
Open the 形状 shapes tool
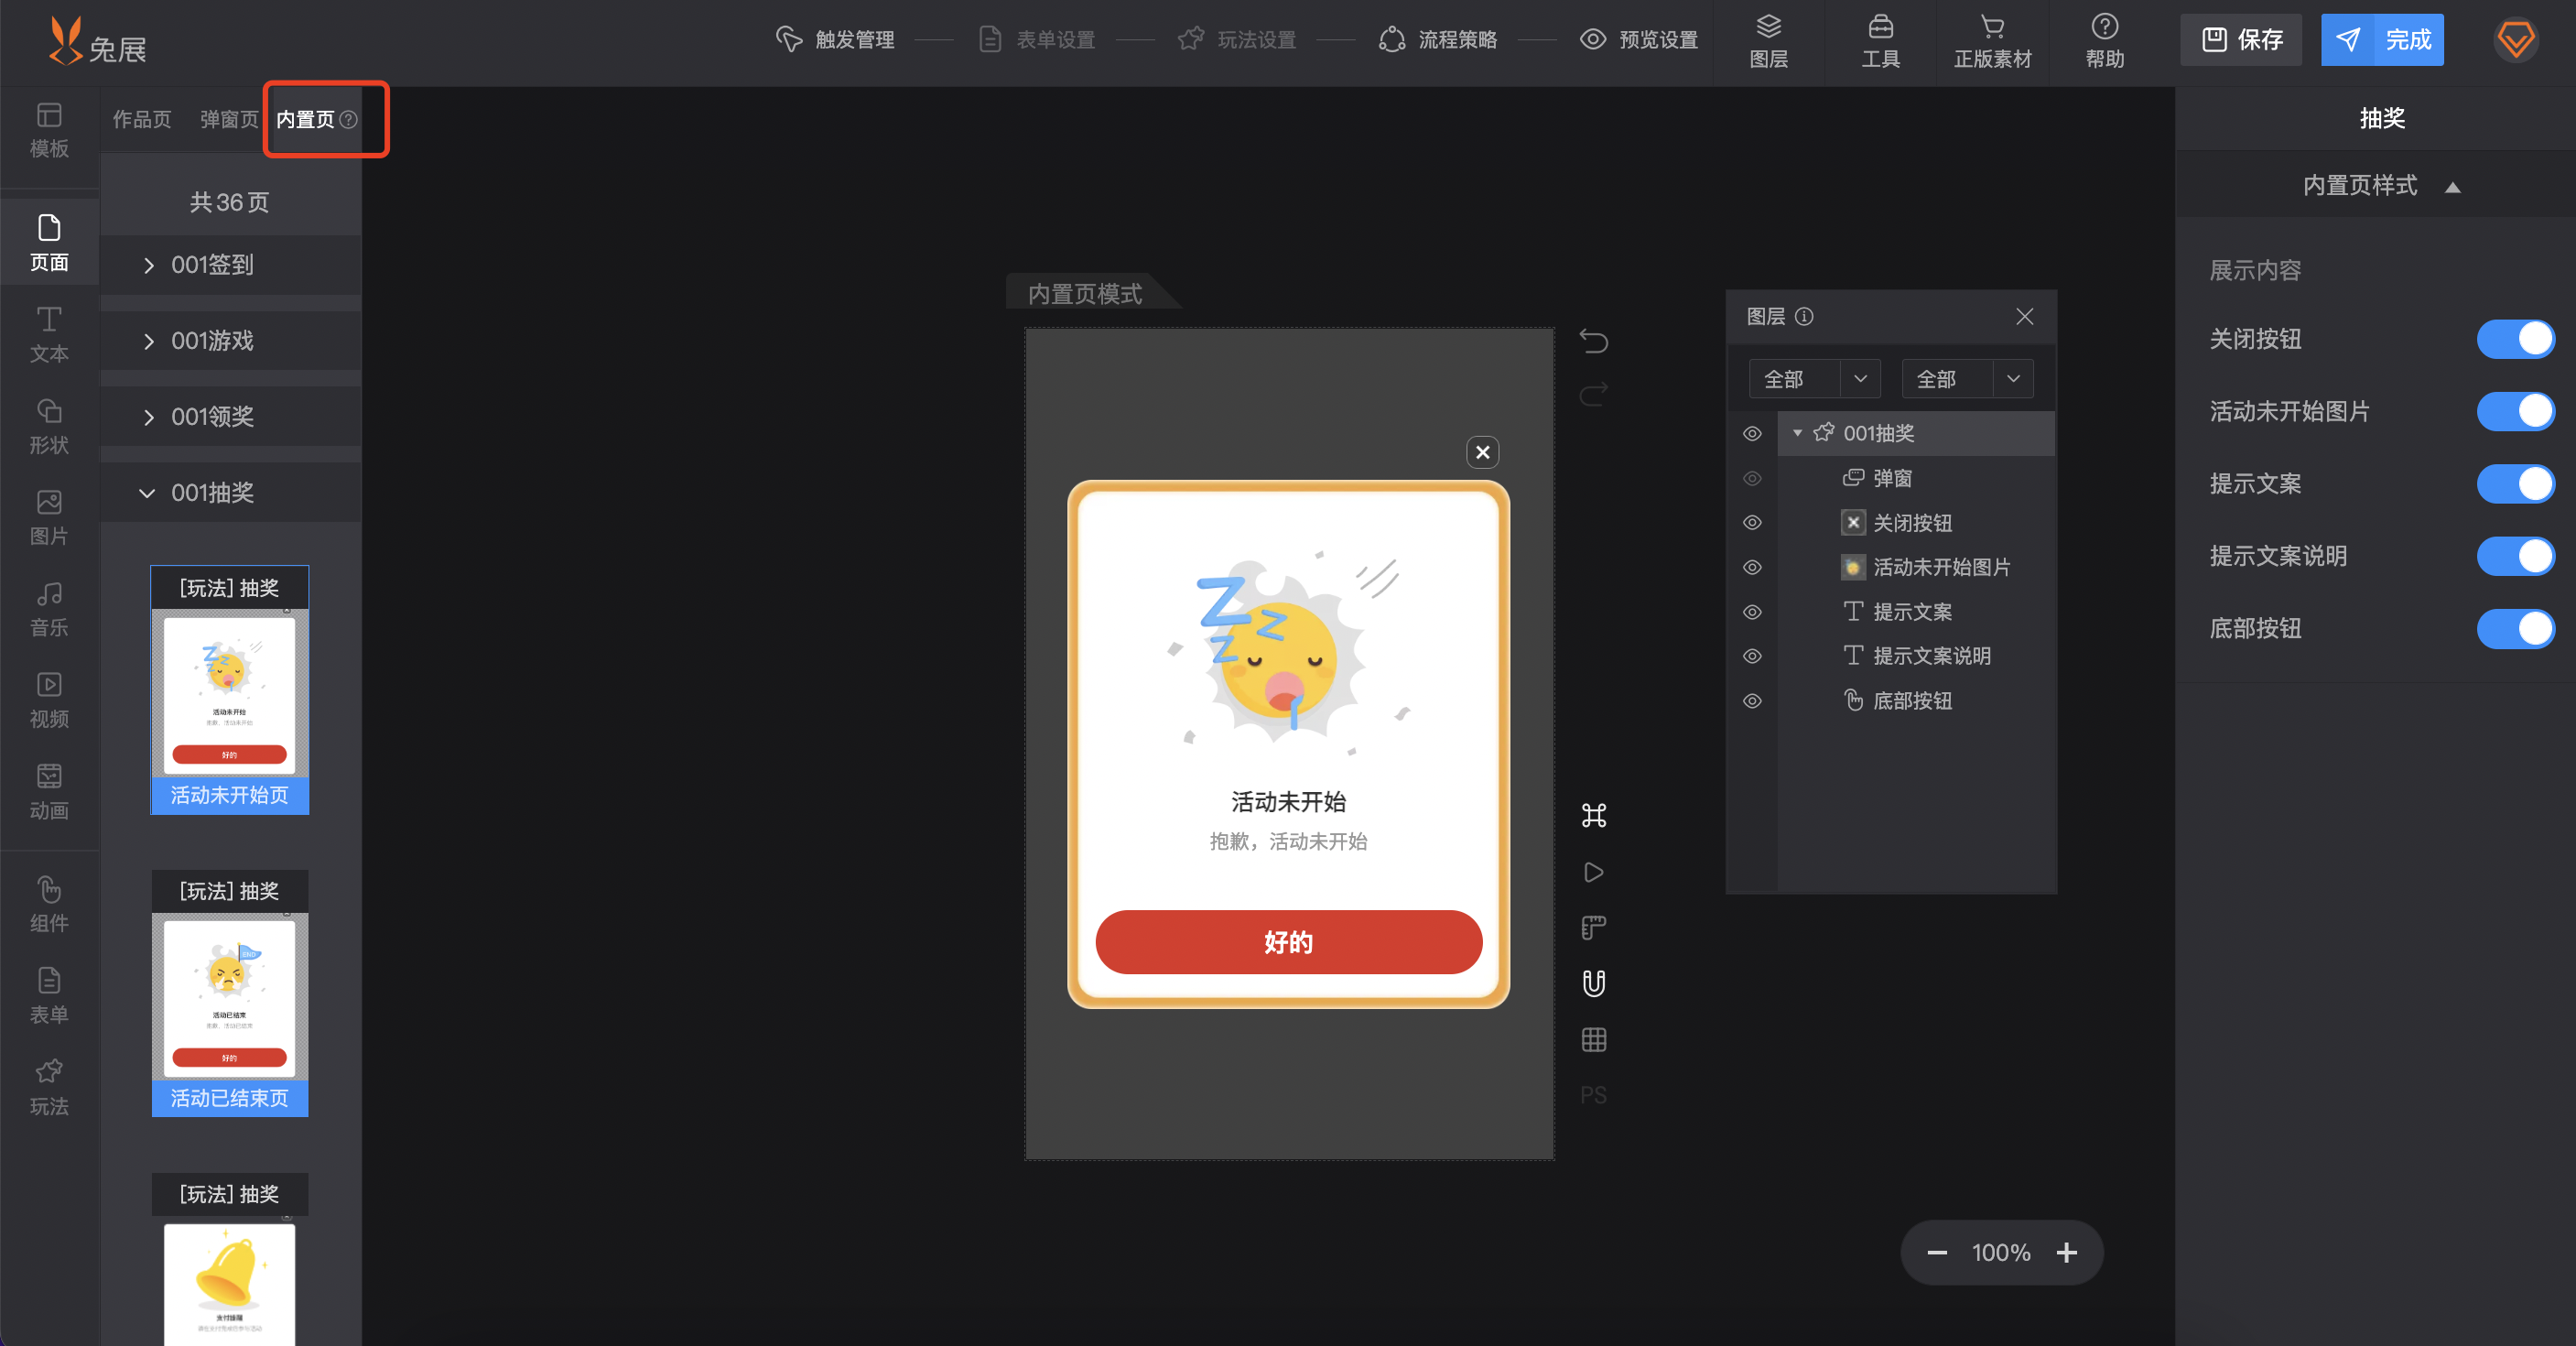point(49,427)
